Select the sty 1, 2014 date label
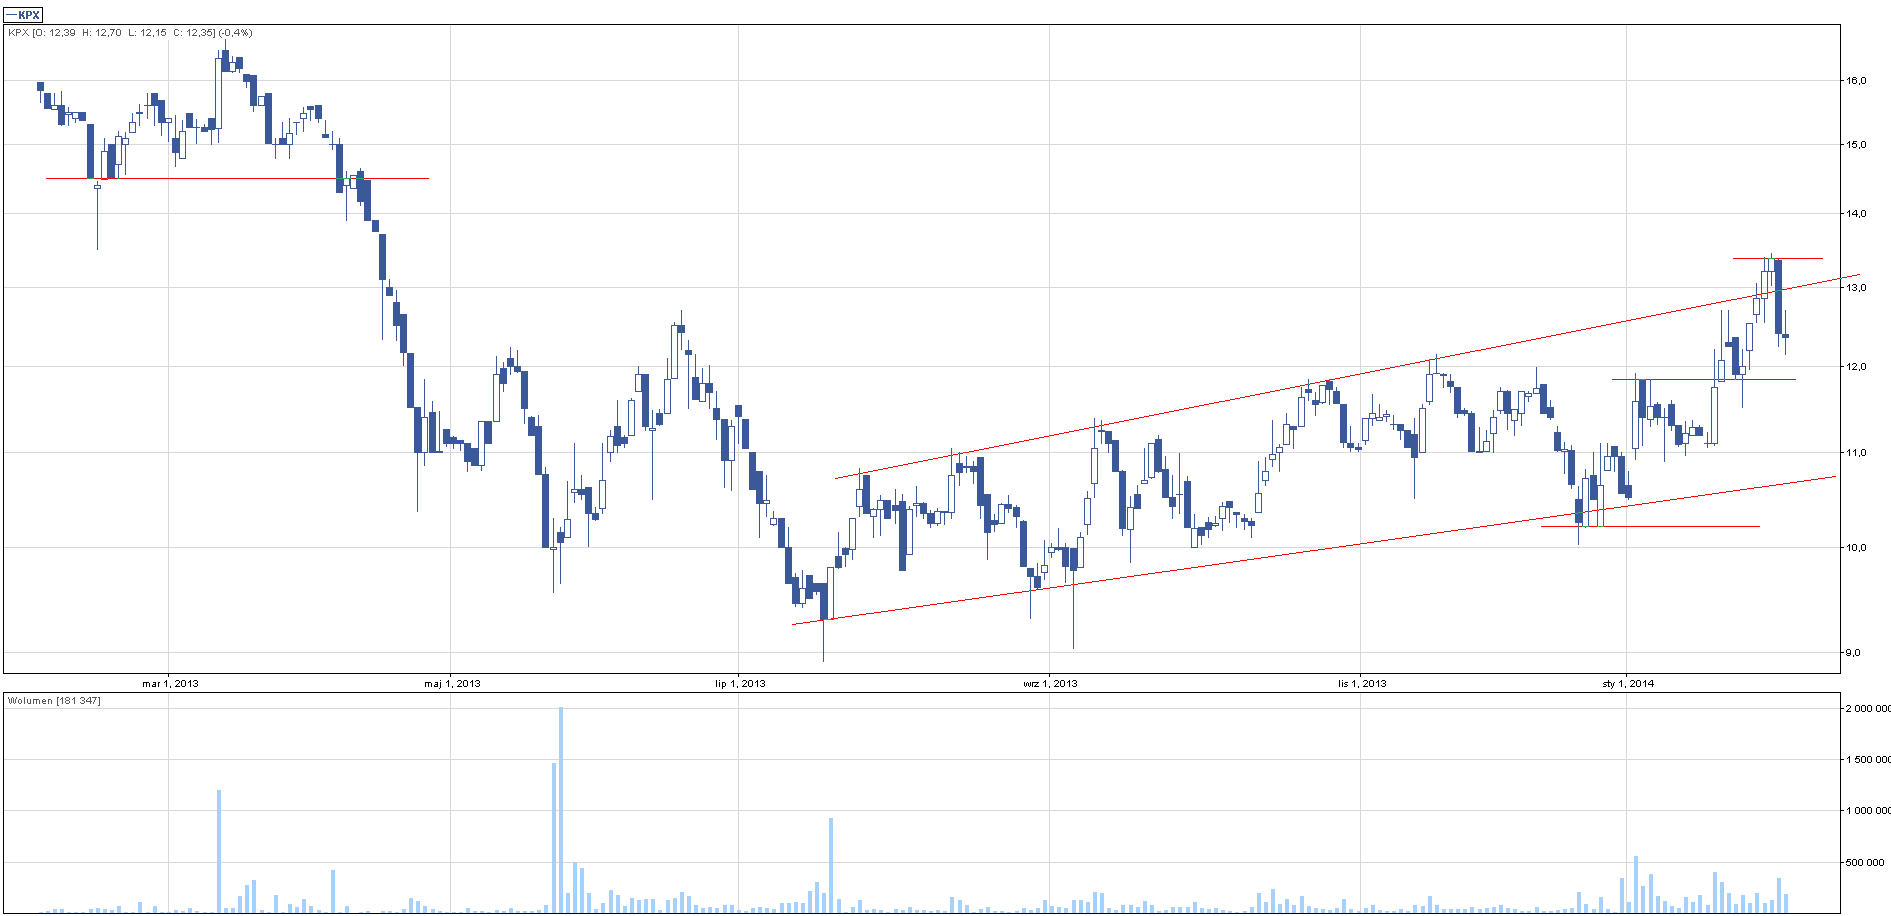 click(x=1628, y=684)
